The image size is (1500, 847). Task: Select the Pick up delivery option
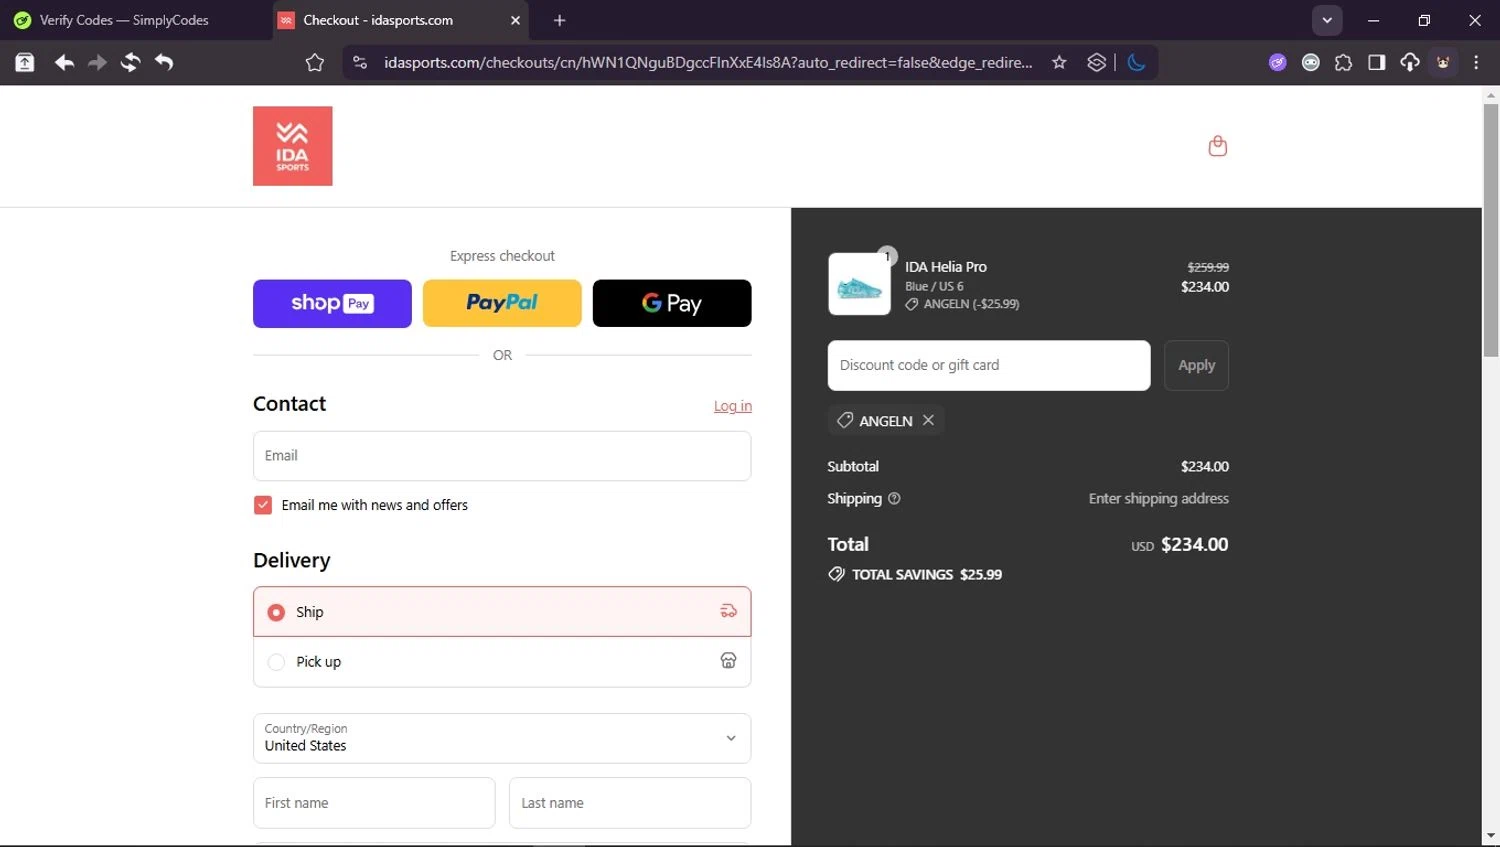502,662
